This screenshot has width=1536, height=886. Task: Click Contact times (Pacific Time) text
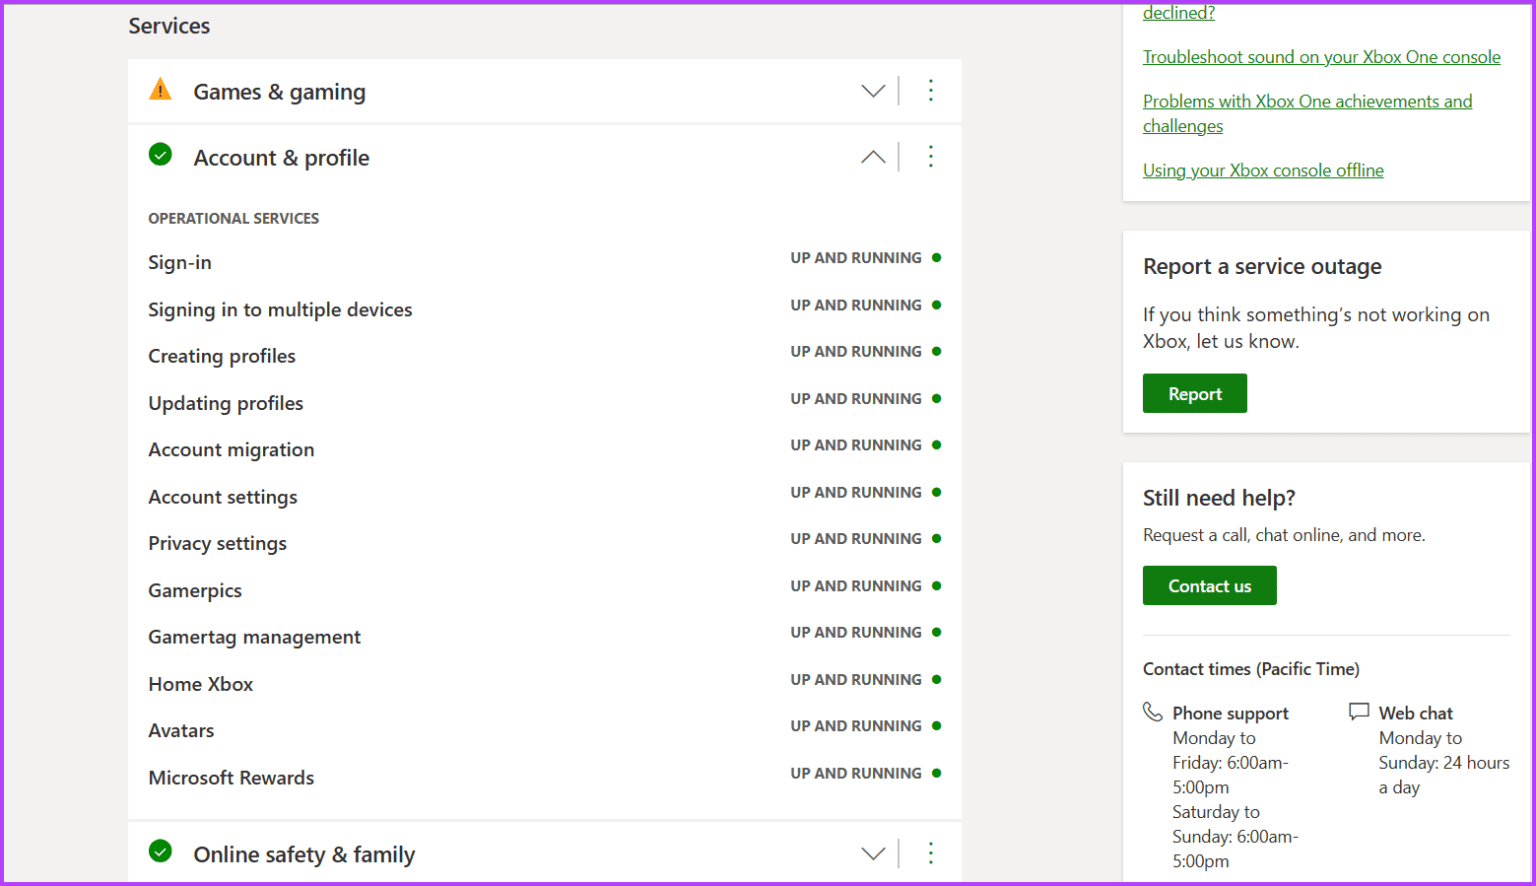[x=1251, y=669]
